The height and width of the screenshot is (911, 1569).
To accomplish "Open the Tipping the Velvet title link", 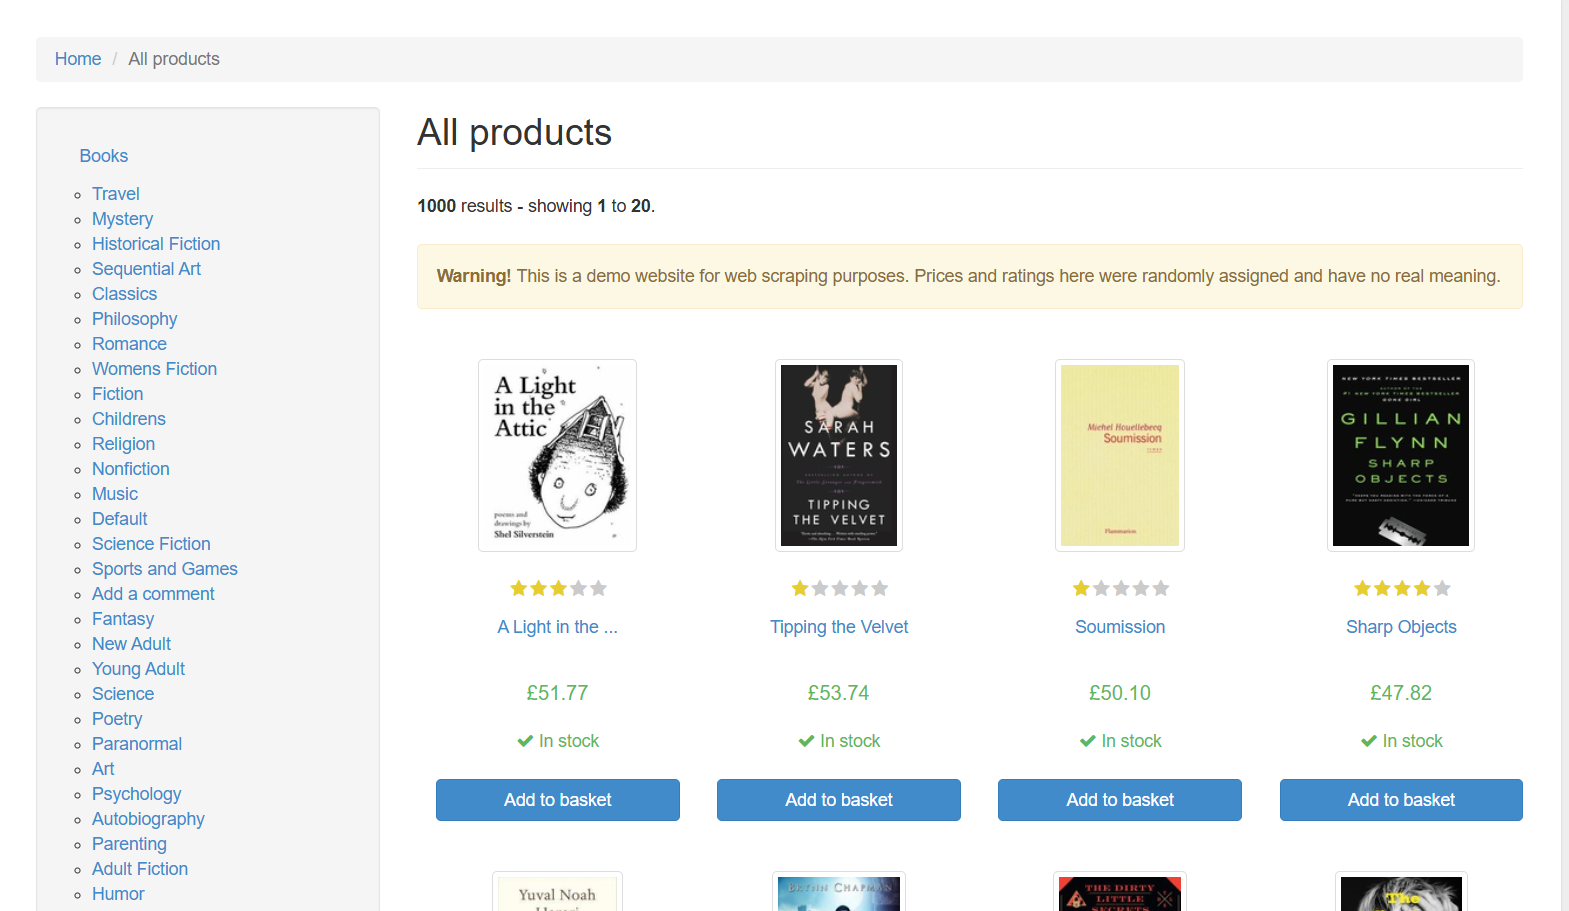I will pyautogui.click(x=839, y=627).
